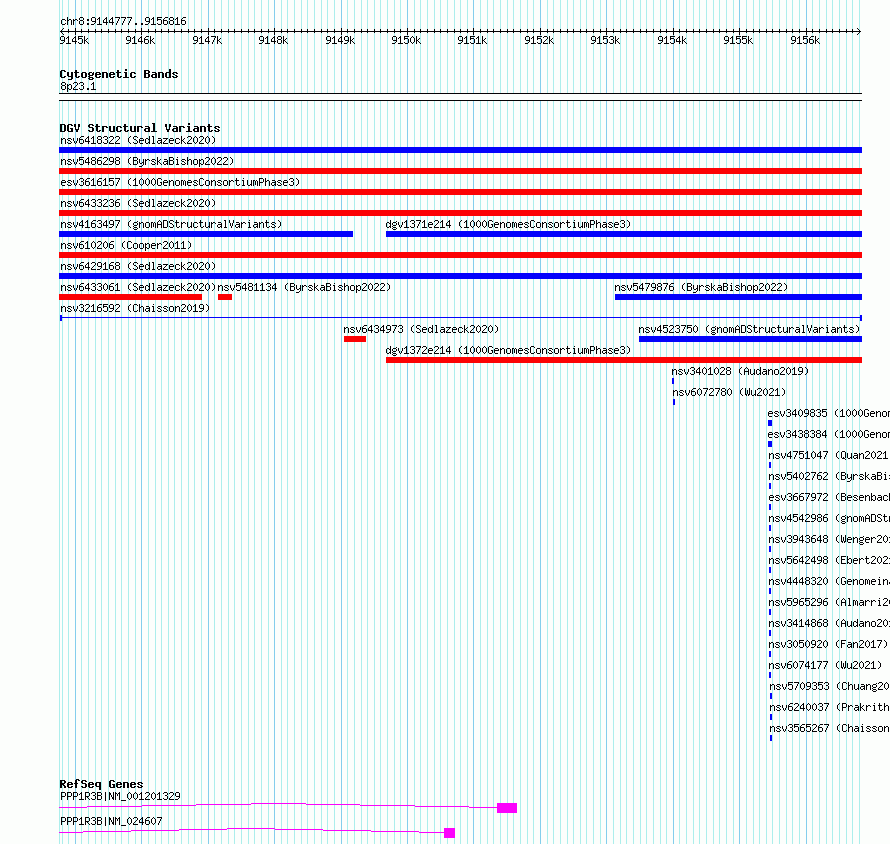The image size is (890, 844).
Task: Select nsv3401028 (Audano2019) label
Action: pyautogui.click(x=740, y=371)
